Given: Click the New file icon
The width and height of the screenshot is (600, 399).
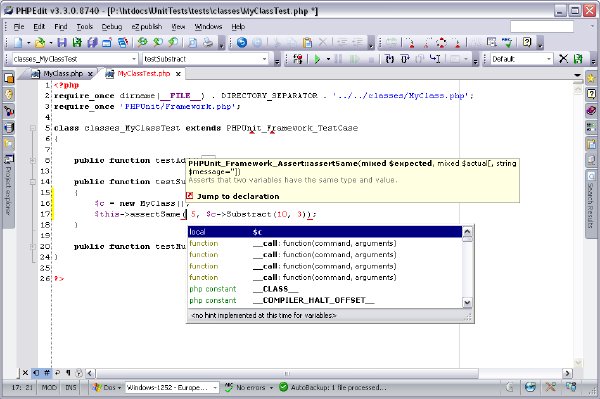Looking at the screenshot, I should coord(18,42).
